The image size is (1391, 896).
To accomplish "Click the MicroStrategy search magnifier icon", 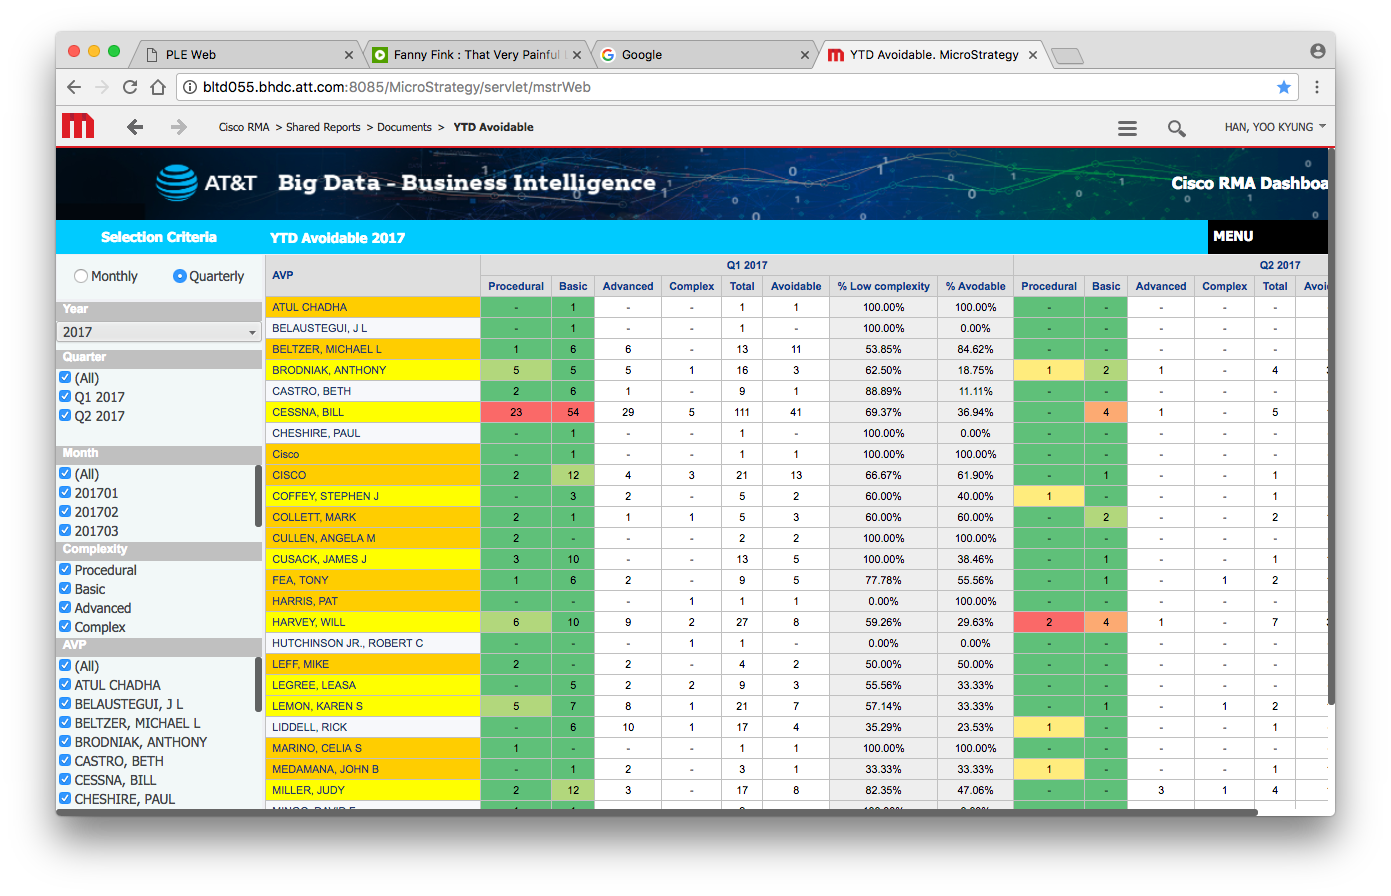I will [x=1176, y=128].
